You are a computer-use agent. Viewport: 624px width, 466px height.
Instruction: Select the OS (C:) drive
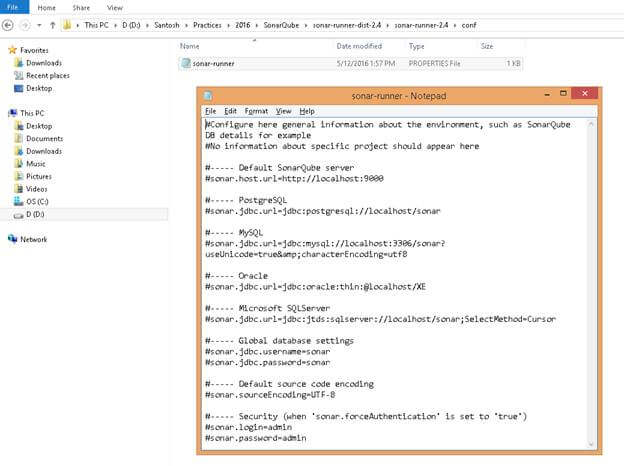38,201
